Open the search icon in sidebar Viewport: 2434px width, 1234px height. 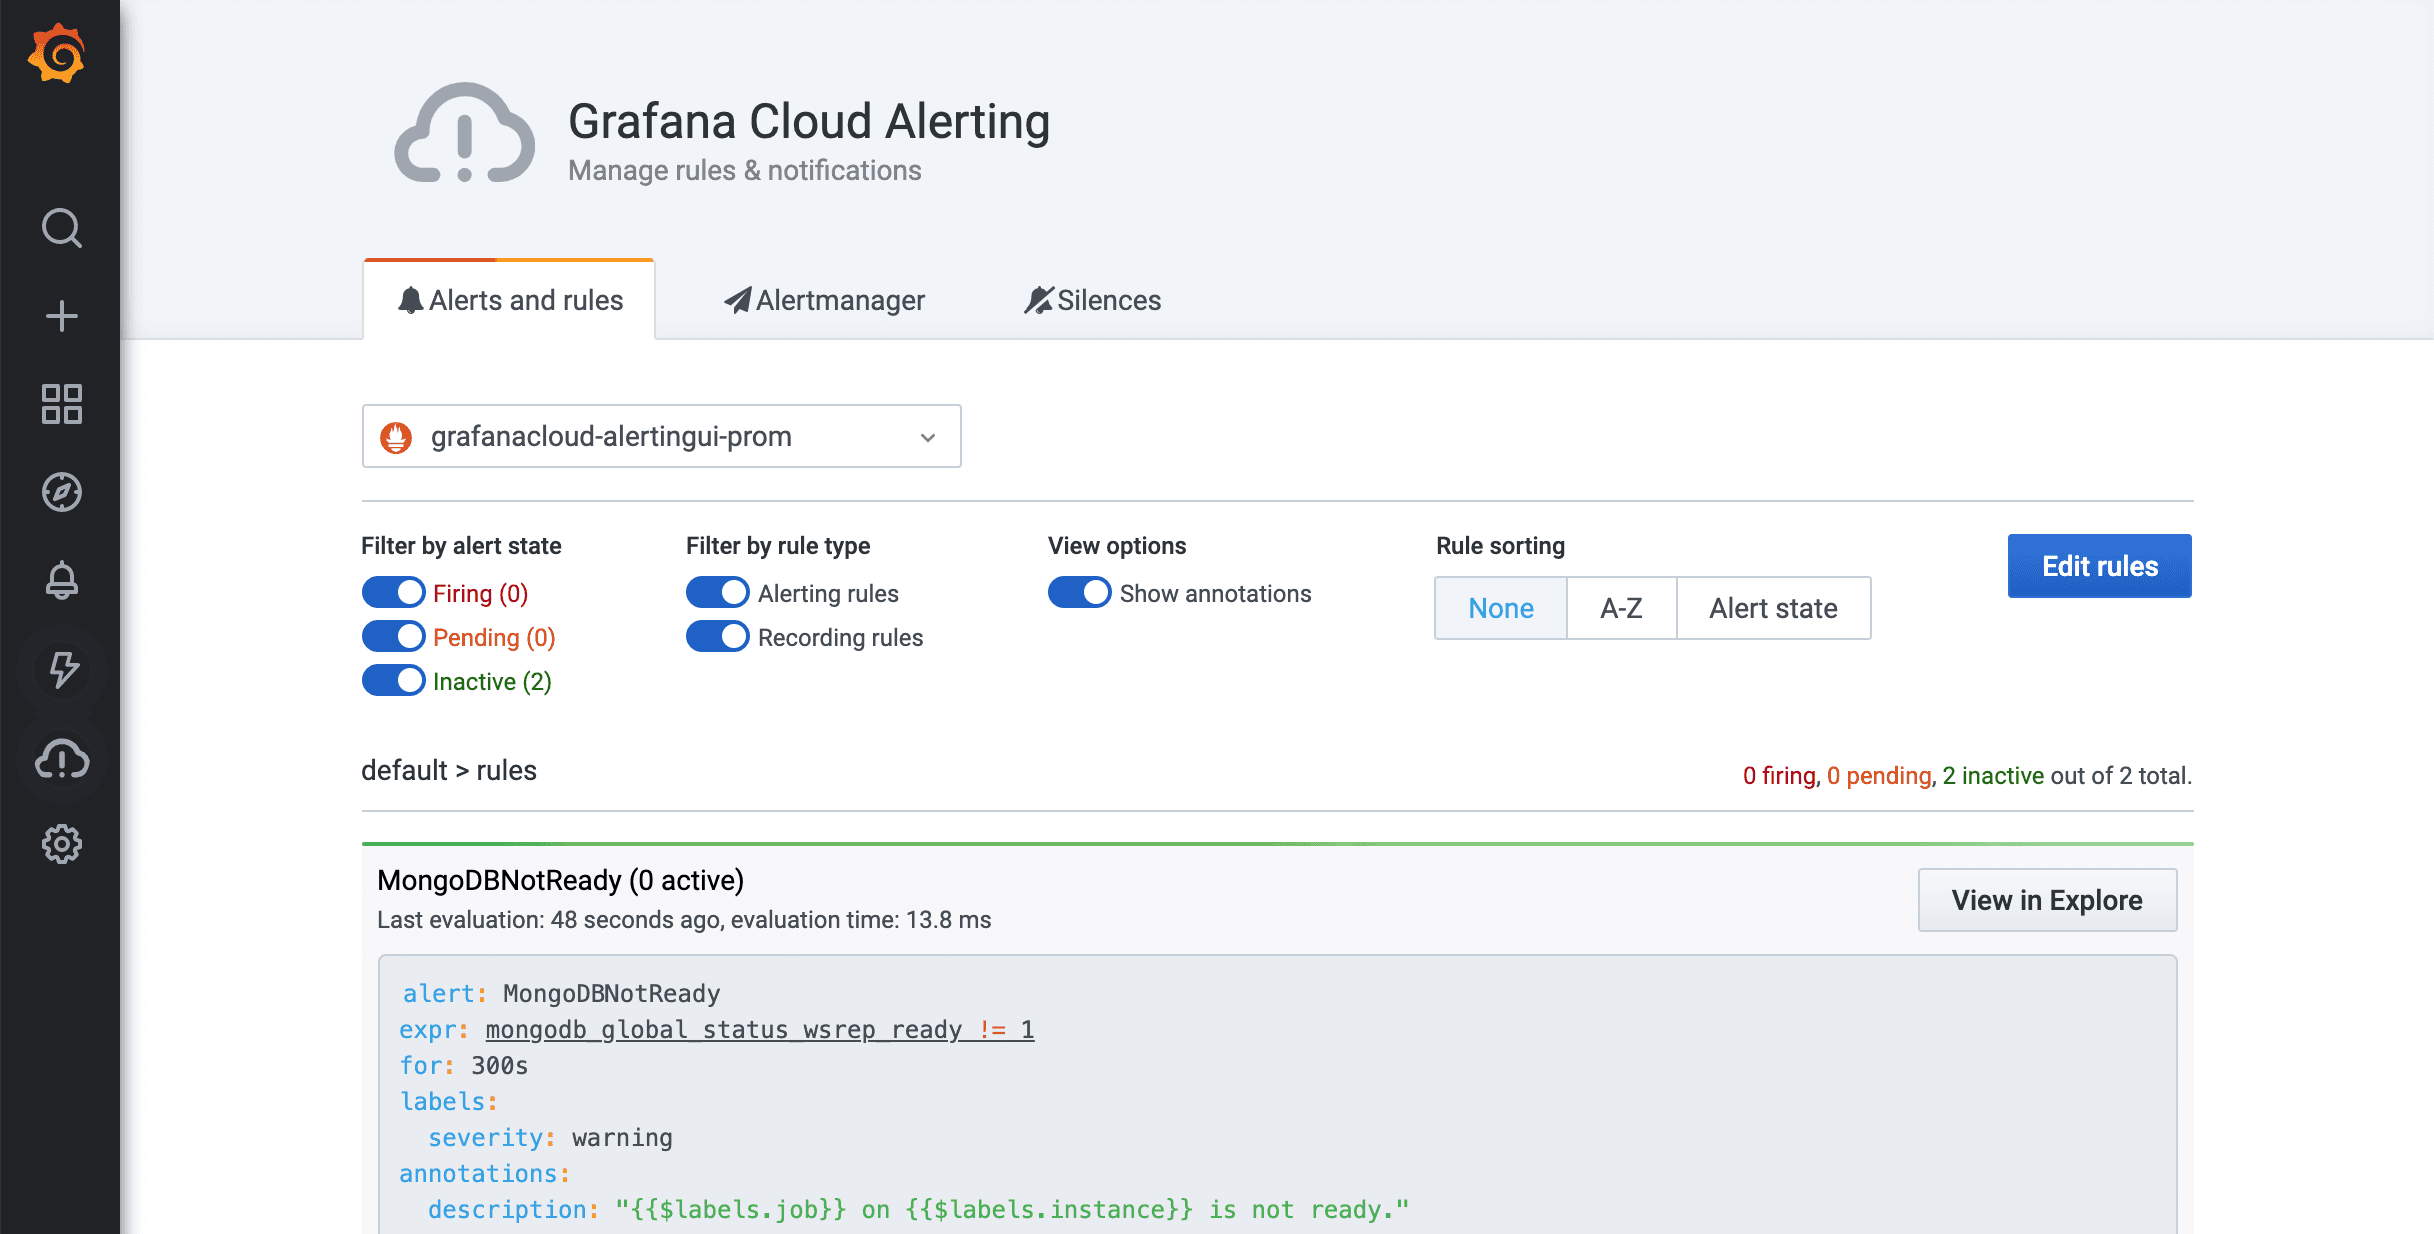click(61, 228)
